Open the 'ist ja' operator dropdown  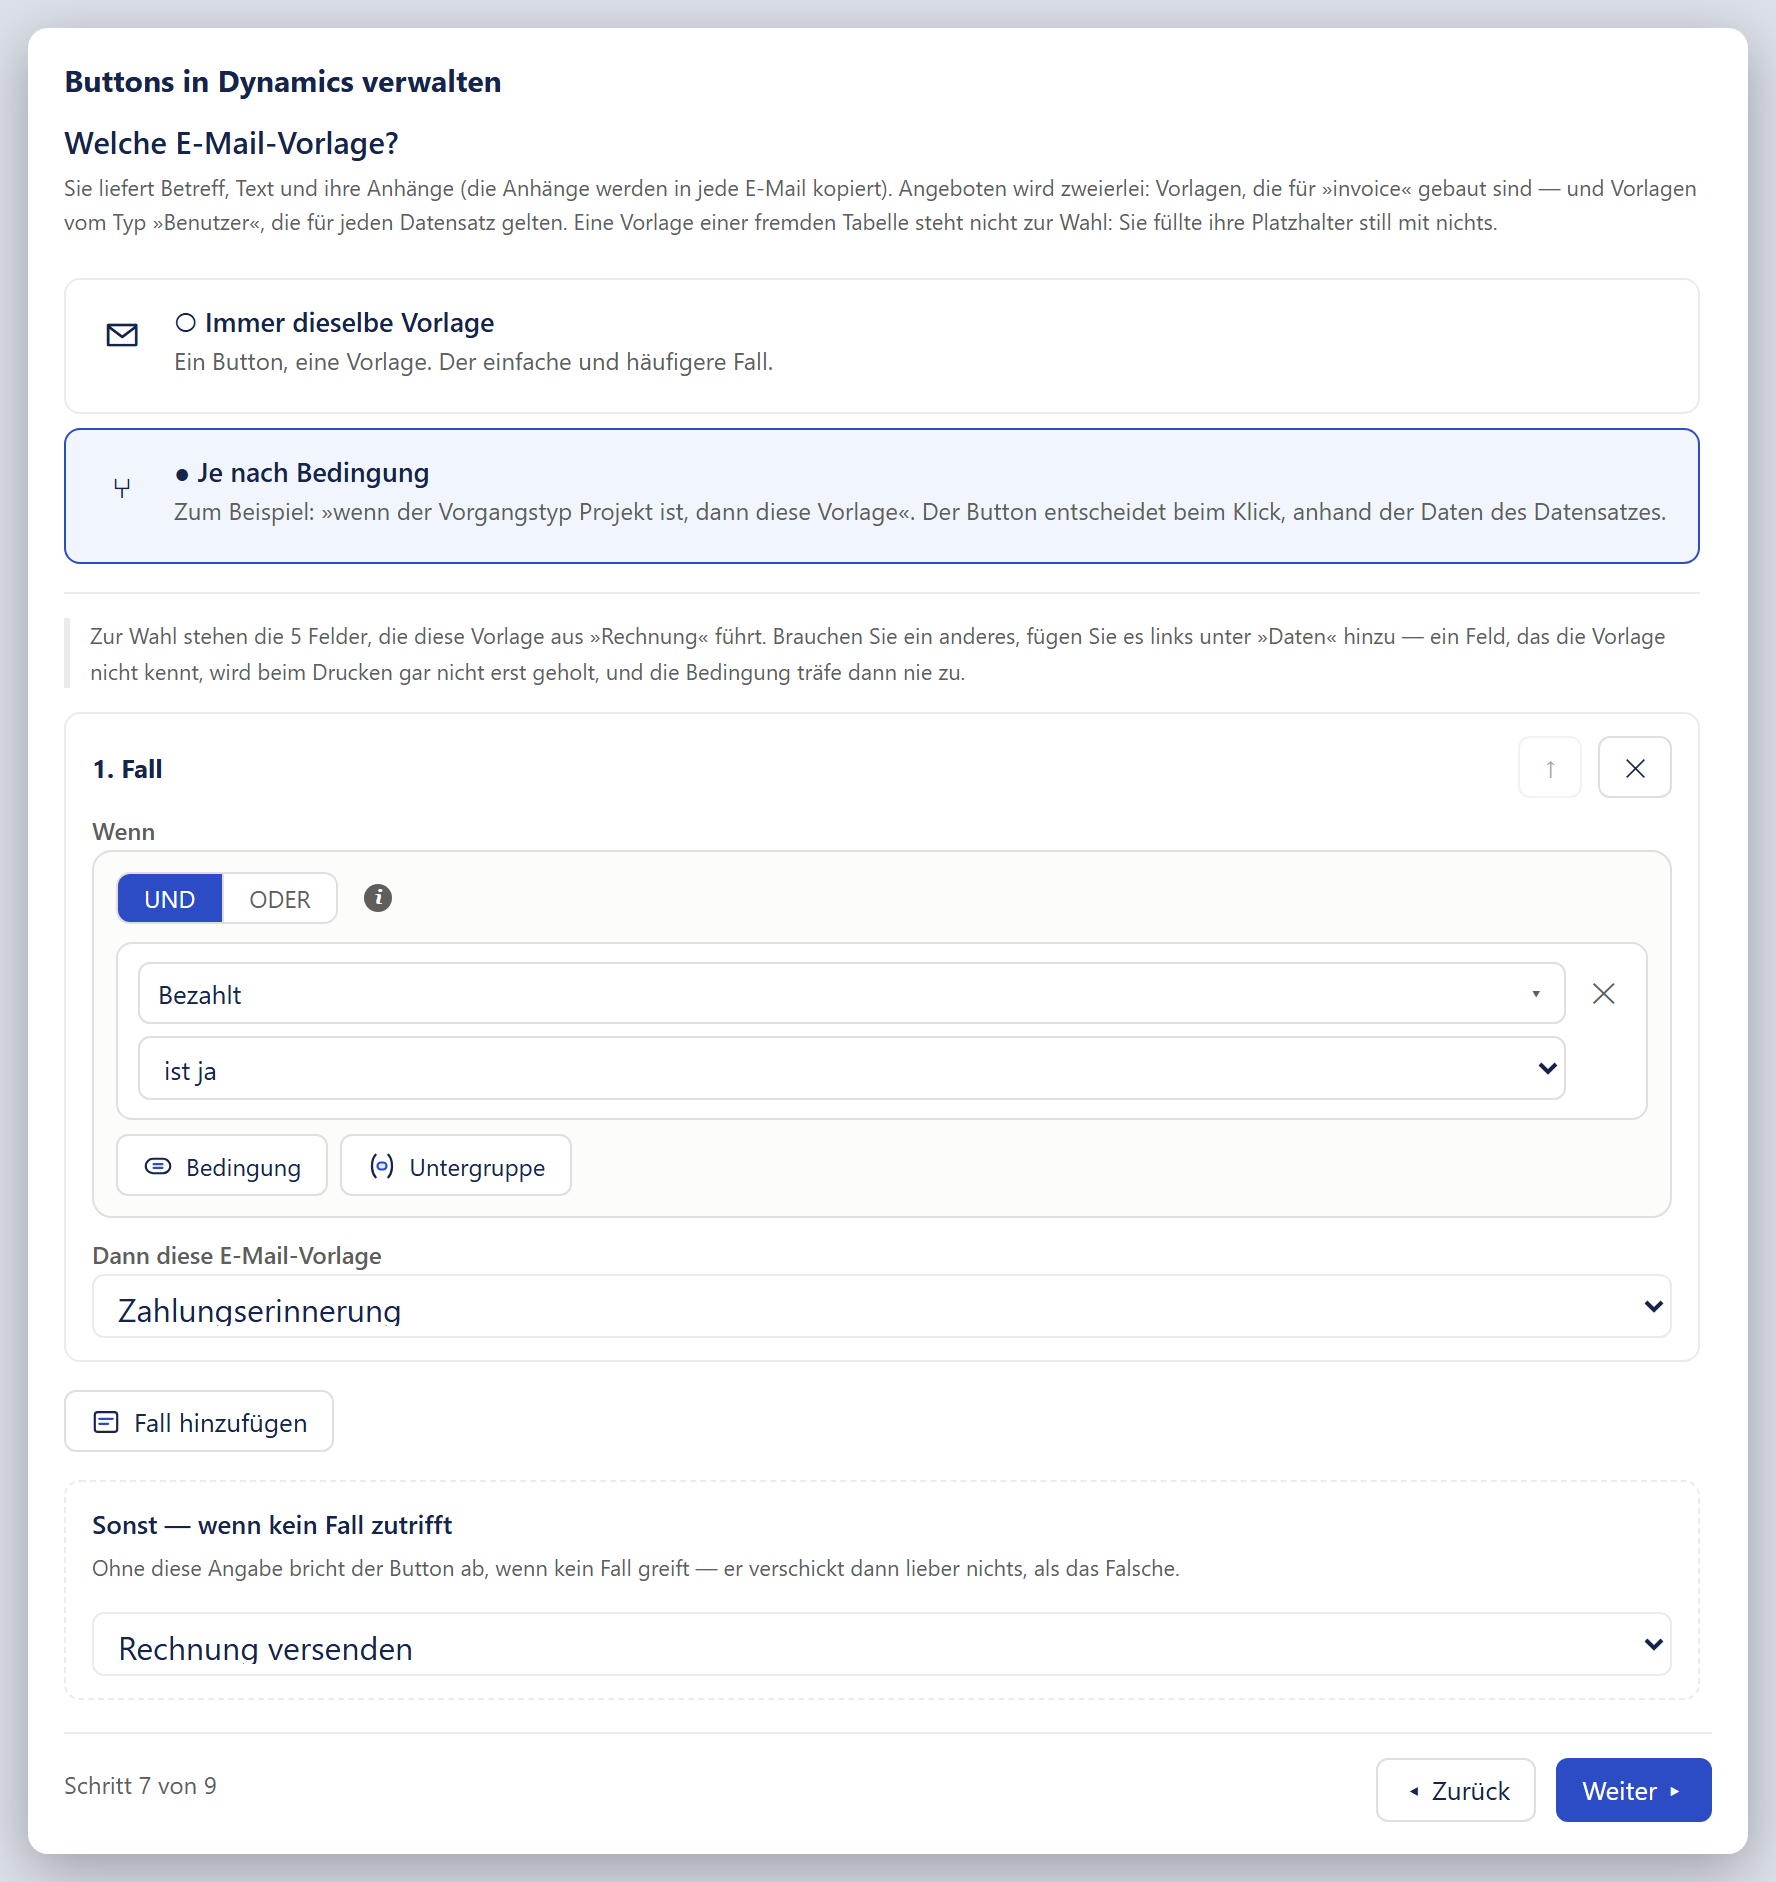point(851,1069)
